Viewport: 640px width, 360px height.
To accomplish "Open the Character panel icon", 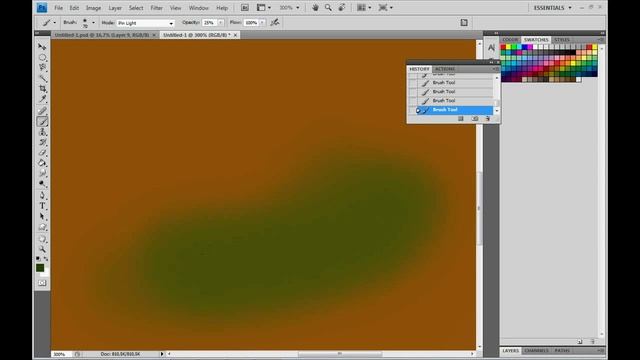I will (x=491, y=48).
